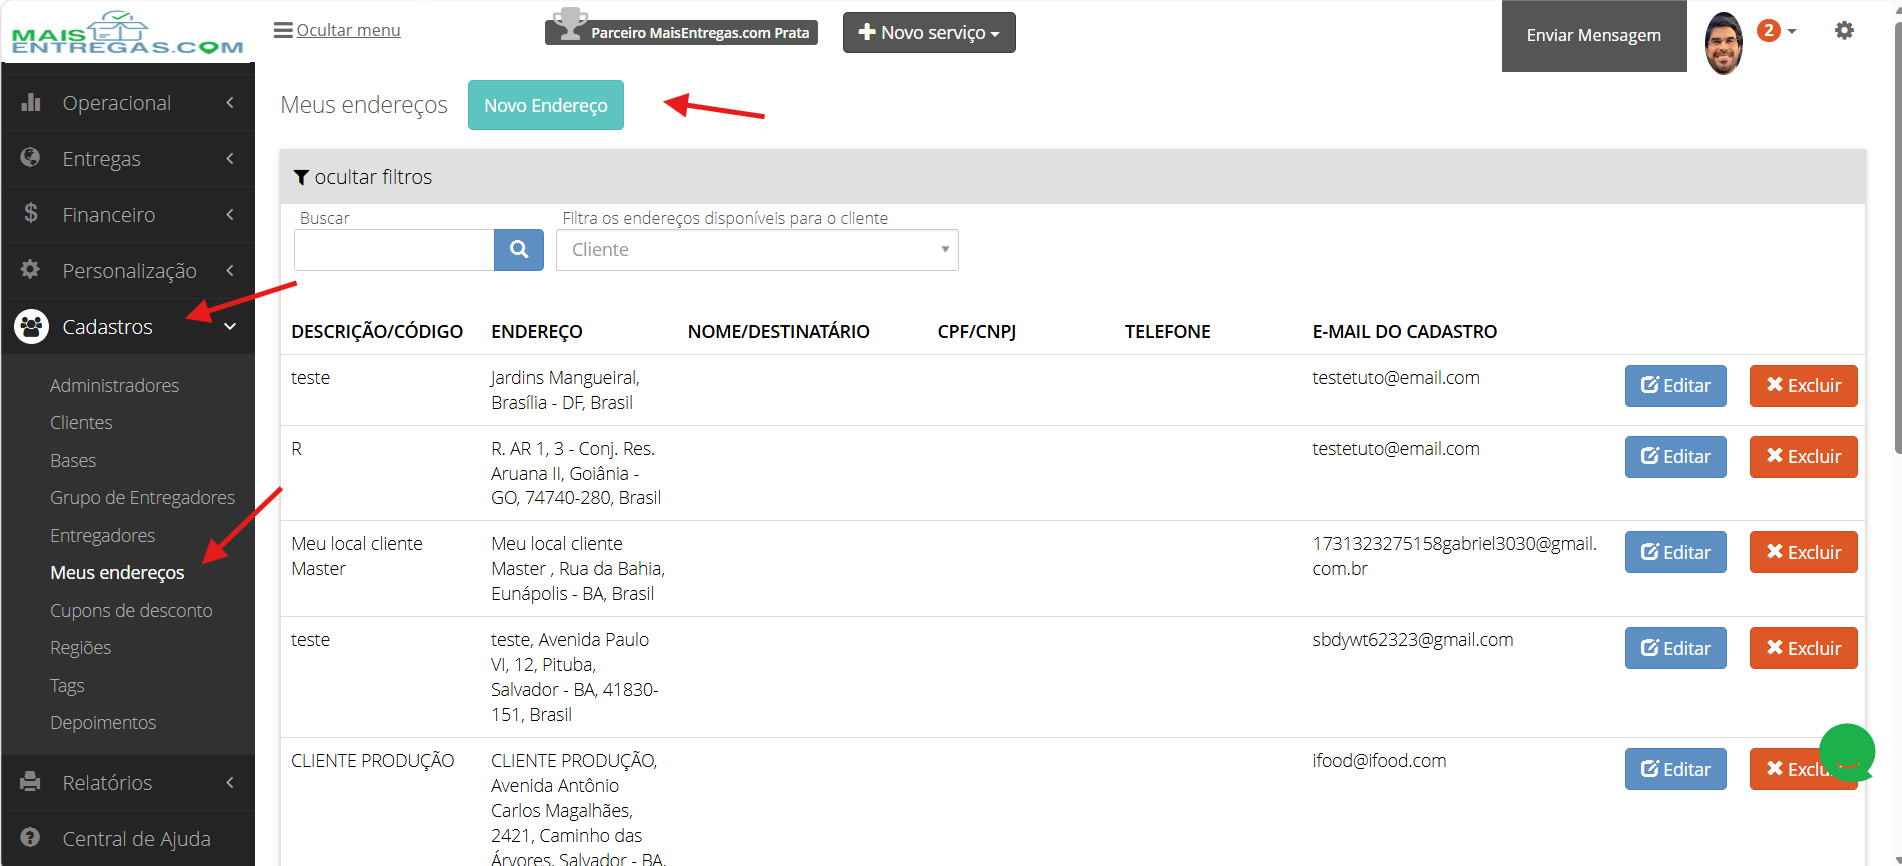Click the Cadastros people icon
Image resolution: width=1902 pixels, height=866 pixels.
tap(31, 326)
